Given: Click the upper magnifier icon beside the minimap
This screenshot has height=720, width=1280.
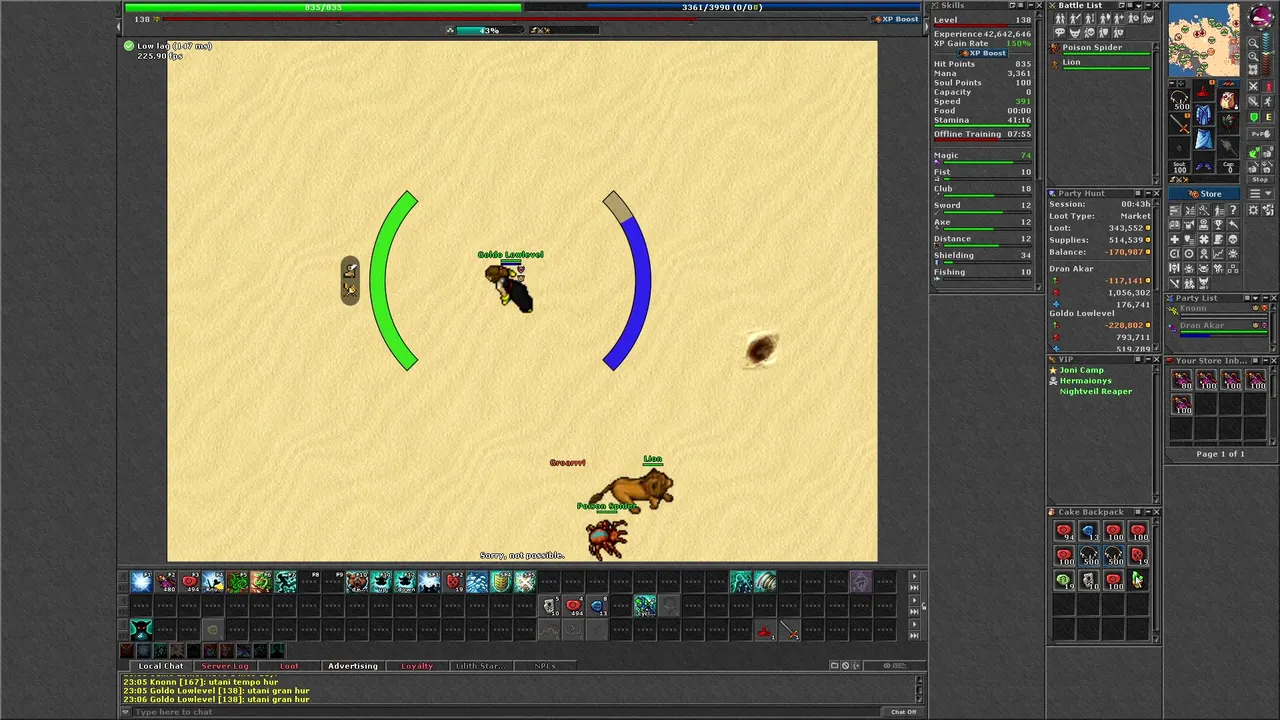Looking at the screenshot, I should (1253, 43).
